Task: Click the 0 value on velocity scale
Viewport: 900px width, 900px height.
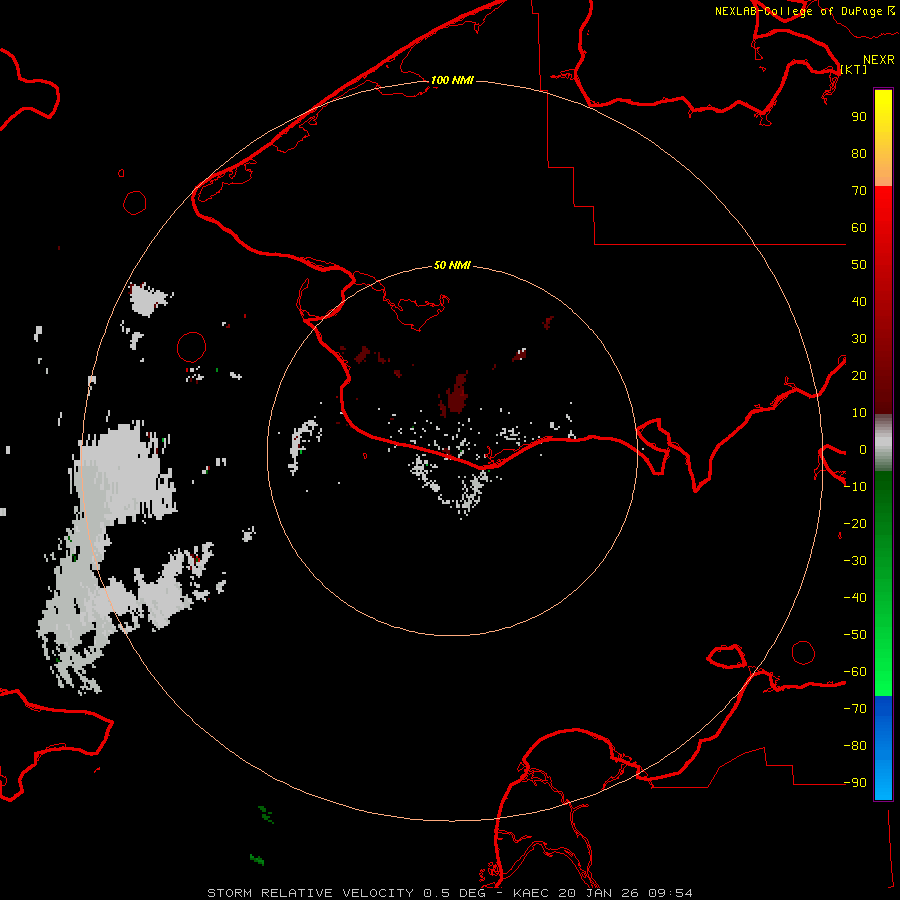Action: tap(862, 450)
